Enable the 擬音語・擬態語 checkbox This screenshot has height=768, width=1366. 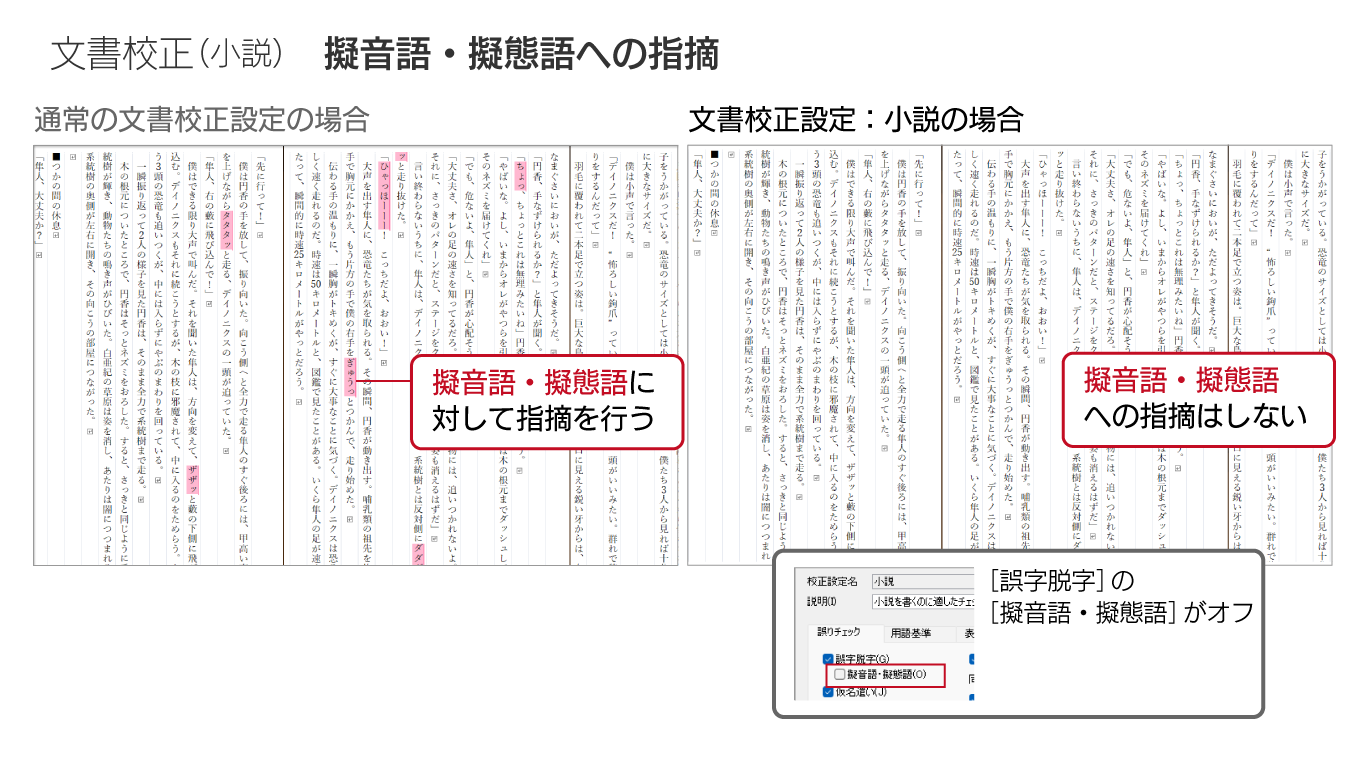(x=839, y=675)
